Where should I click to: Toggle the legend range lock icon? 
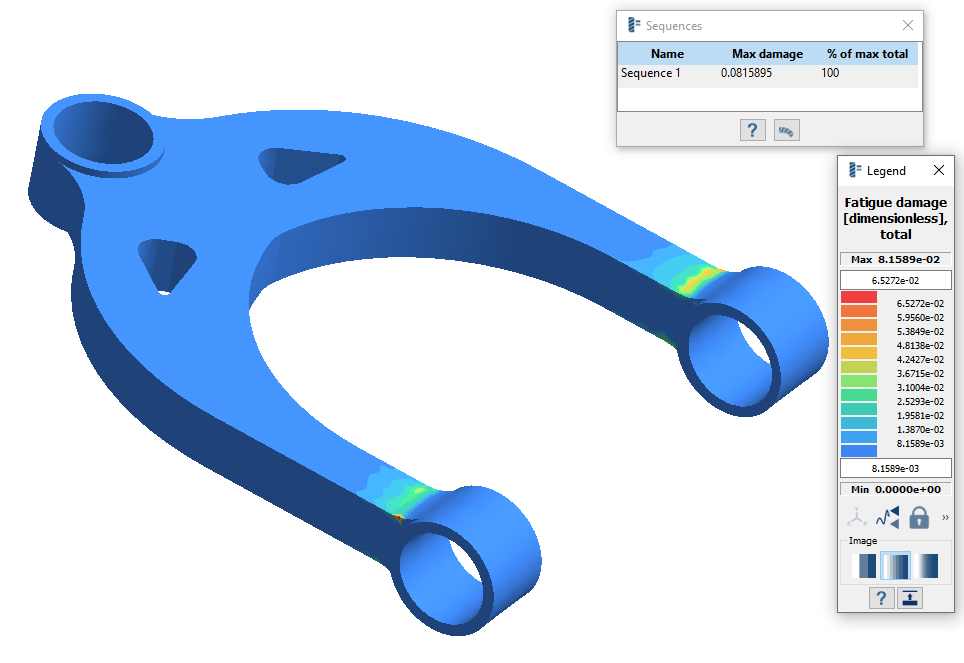tap(919, 517)
